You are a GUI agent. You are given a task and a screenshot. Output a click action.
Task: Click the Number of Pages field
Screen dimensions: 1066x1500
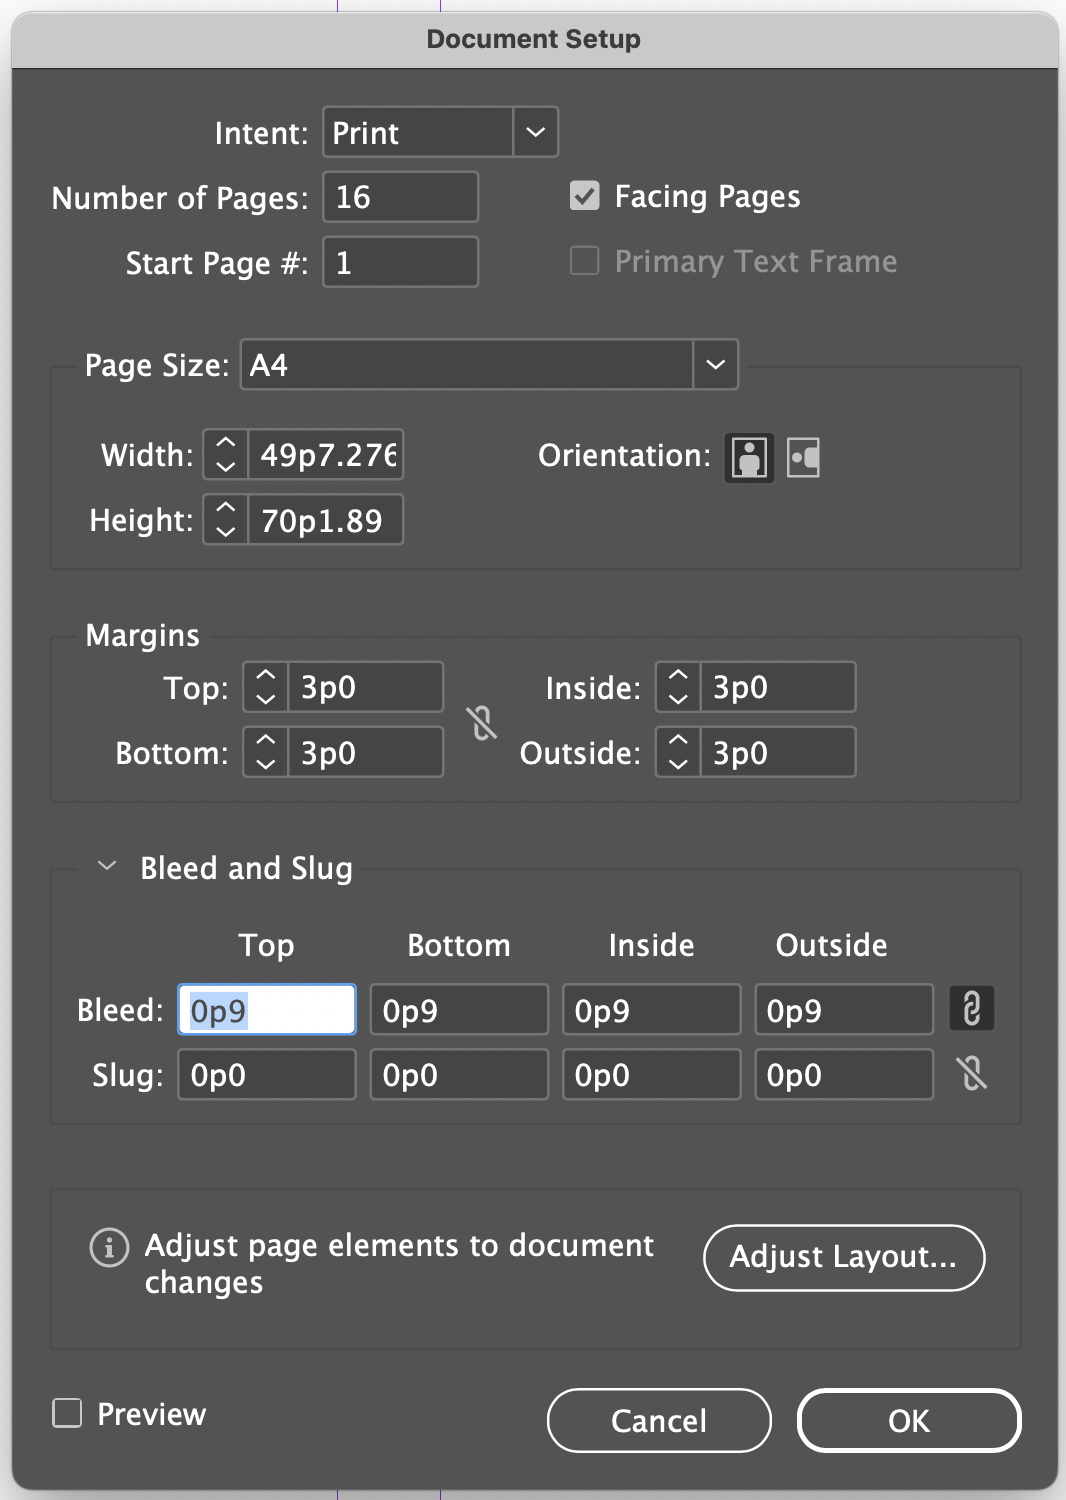click(400, 197)
